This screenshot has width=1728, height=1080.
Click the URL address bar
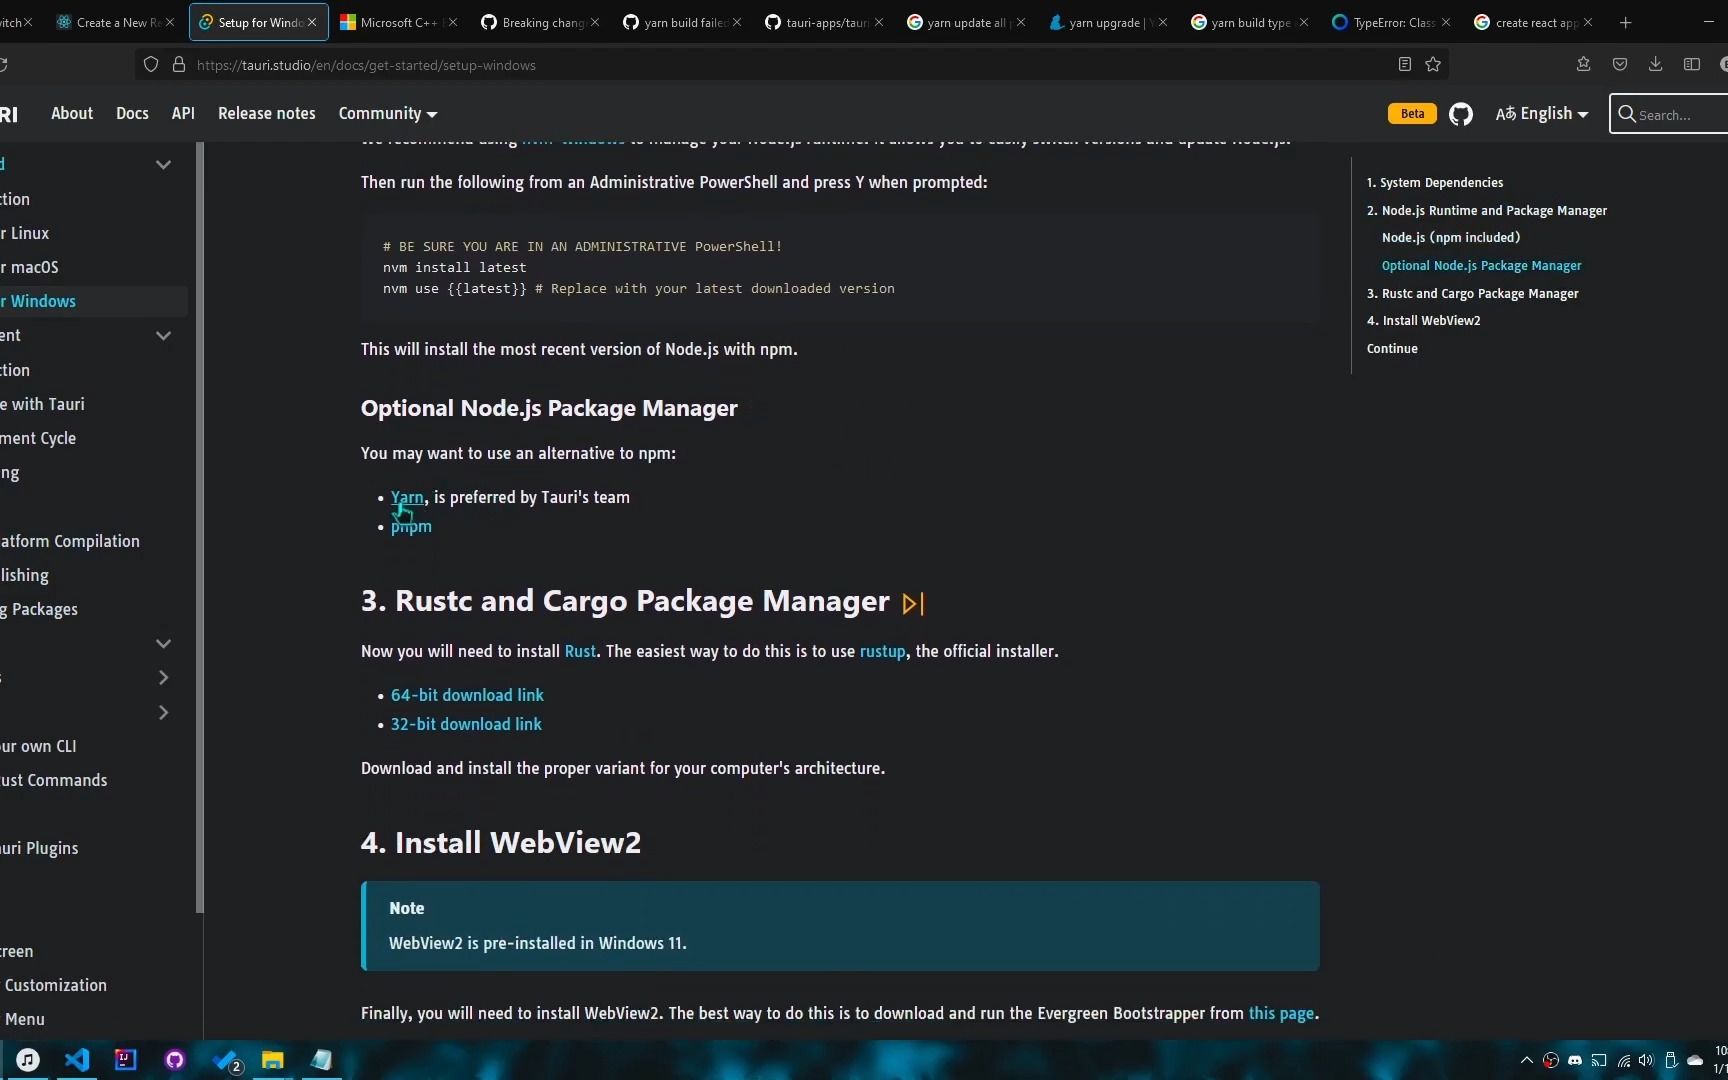coord(790,65)
